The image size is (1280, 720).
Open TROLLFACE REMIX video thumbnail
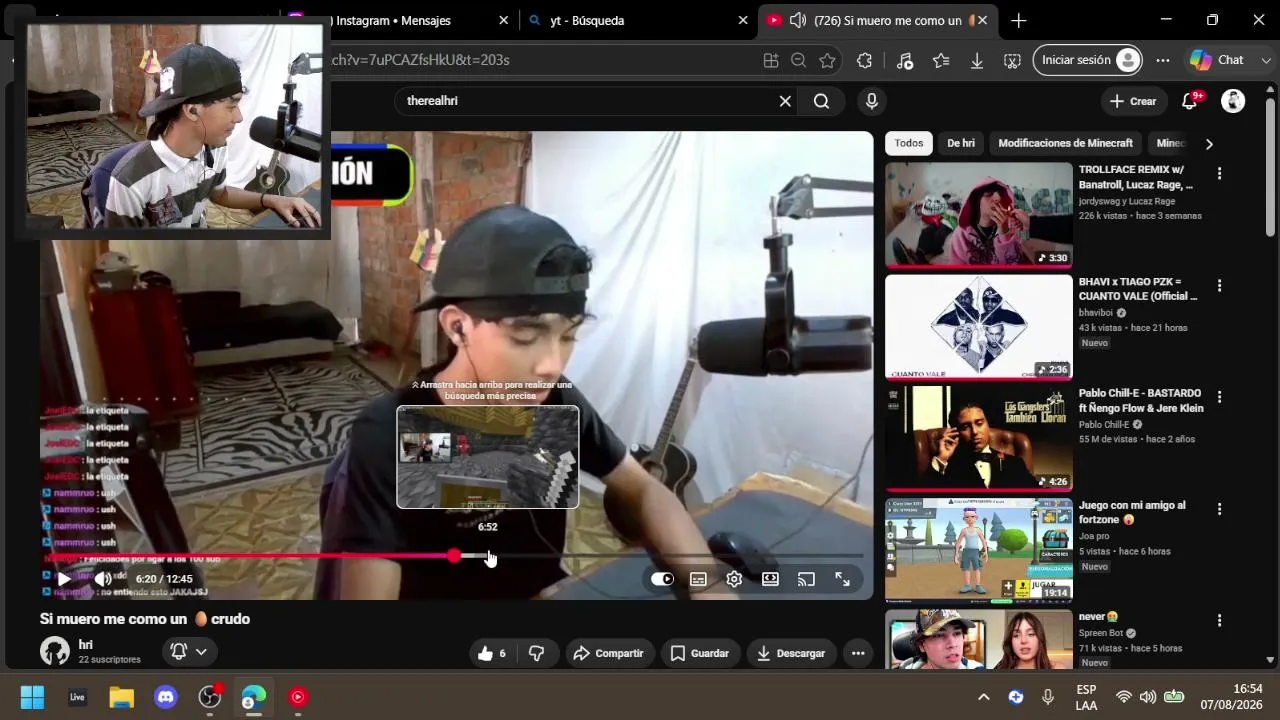tap(979, 215)
